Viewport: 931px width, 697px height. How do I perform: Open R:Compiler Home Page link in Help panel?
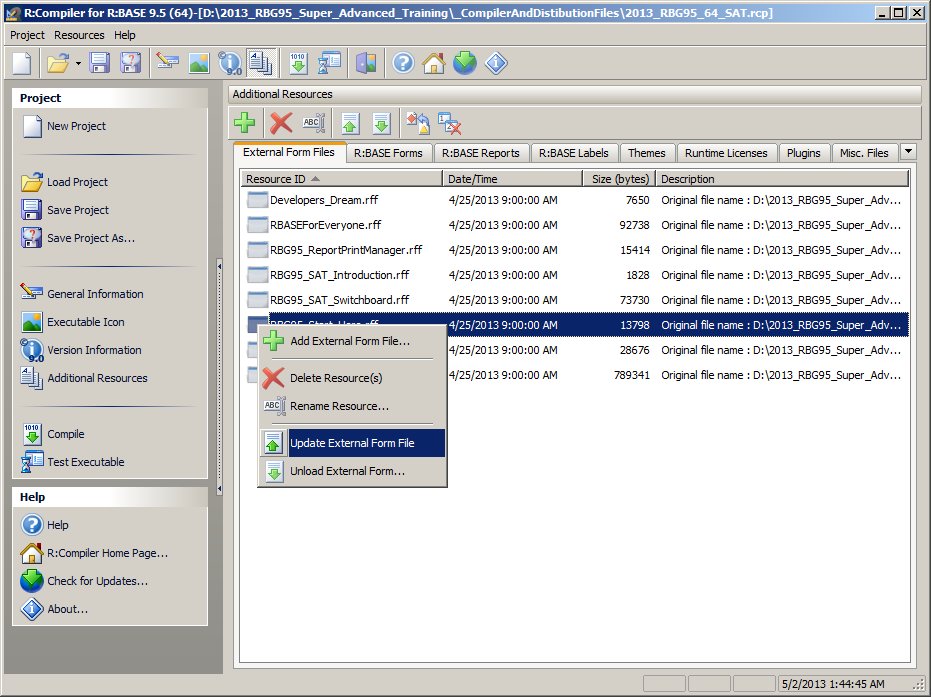coord(107,553)
